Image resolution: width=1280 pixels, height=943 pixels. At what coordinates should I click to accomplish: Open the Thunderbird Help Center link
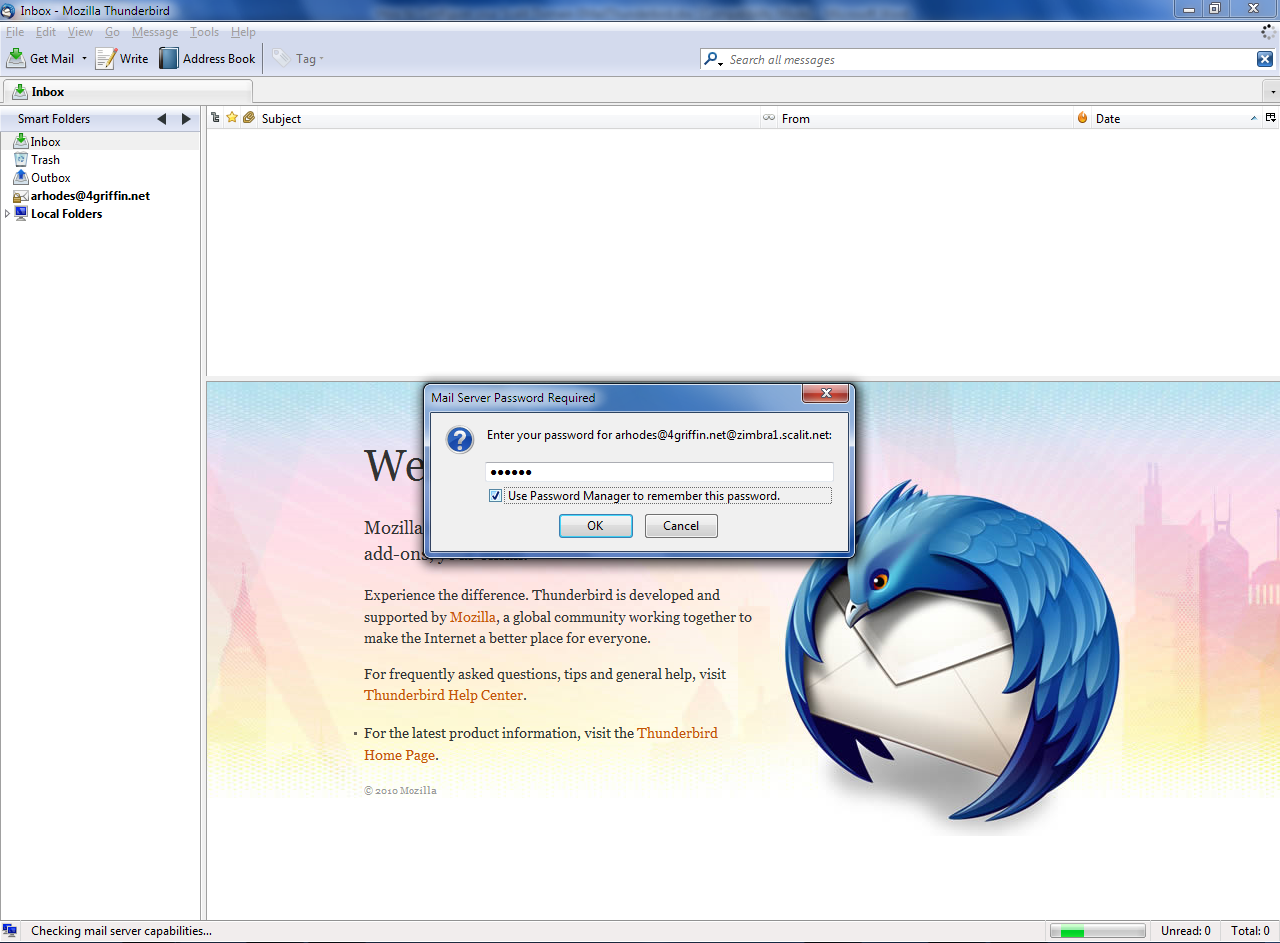[443, 695]
